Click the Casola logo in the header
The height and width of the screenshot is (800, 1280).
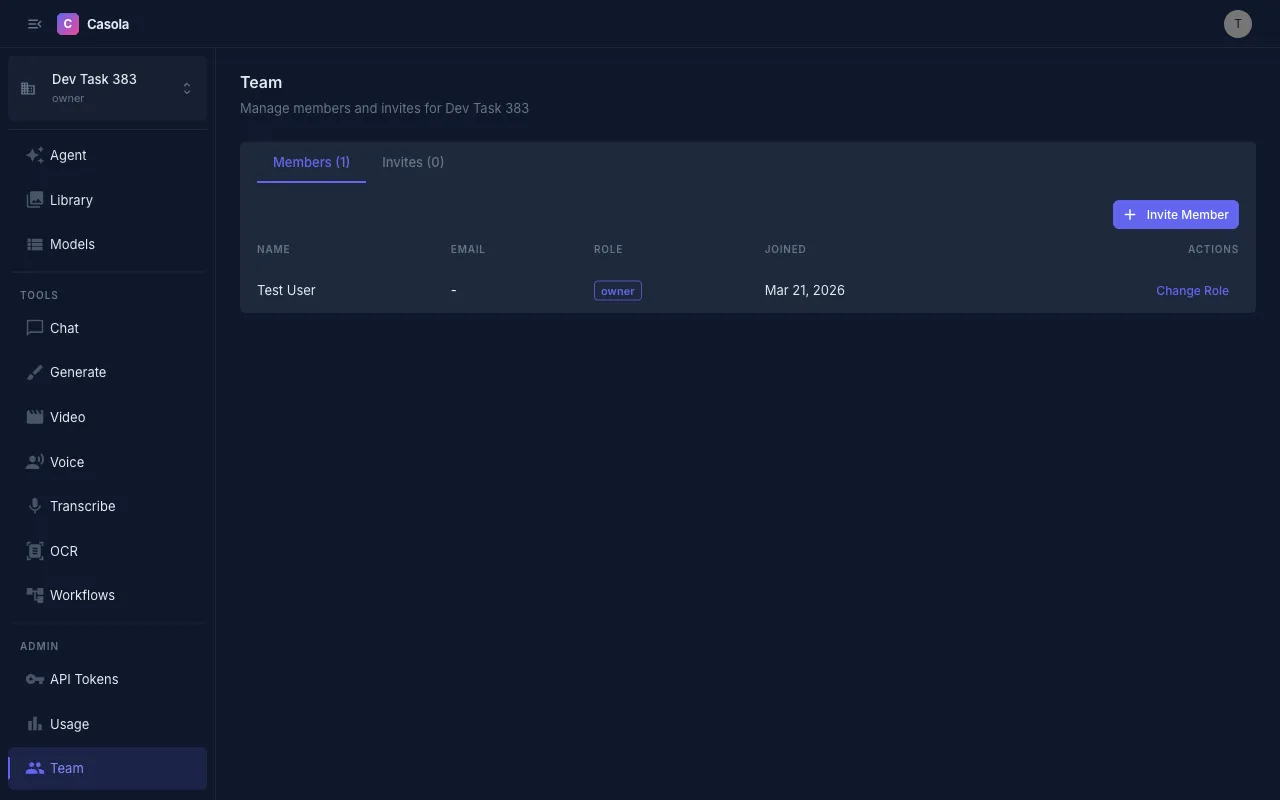pyautogui.click(x=93, y=23)
